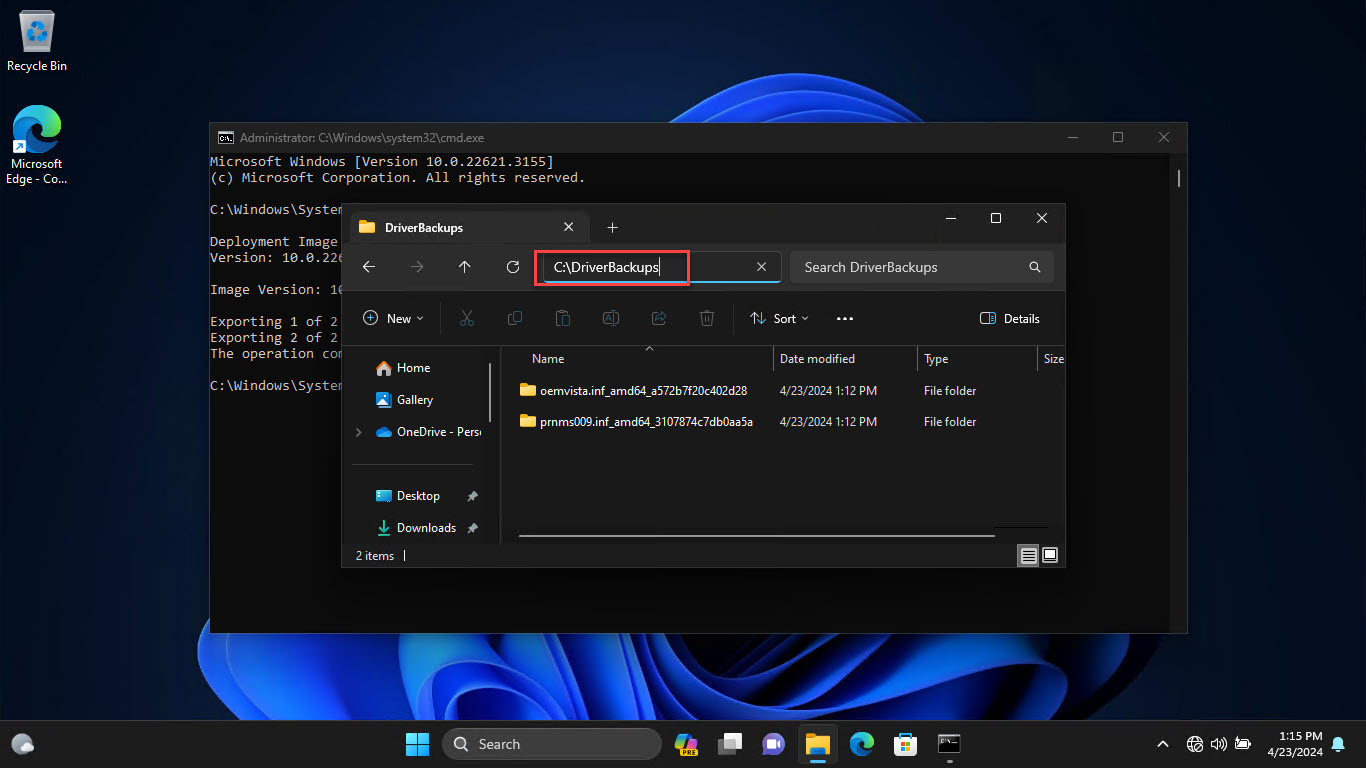1366x768 pixels.
Task: Open the New dropdown menu
Action: coord(393,318)
